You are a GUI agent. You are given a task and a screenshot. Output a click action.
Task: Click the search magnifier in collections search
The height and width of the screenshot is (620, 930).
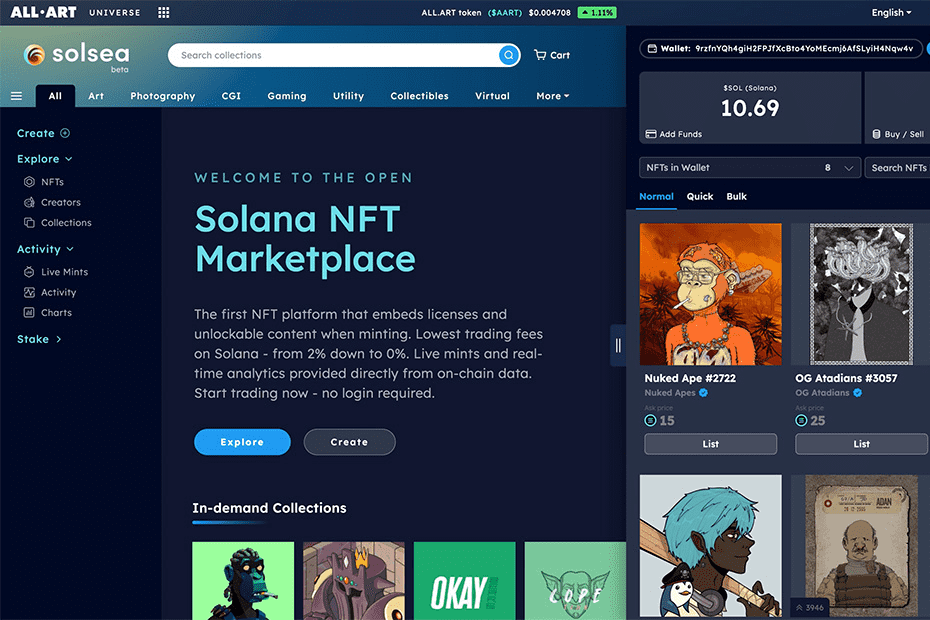click(509, 55)
